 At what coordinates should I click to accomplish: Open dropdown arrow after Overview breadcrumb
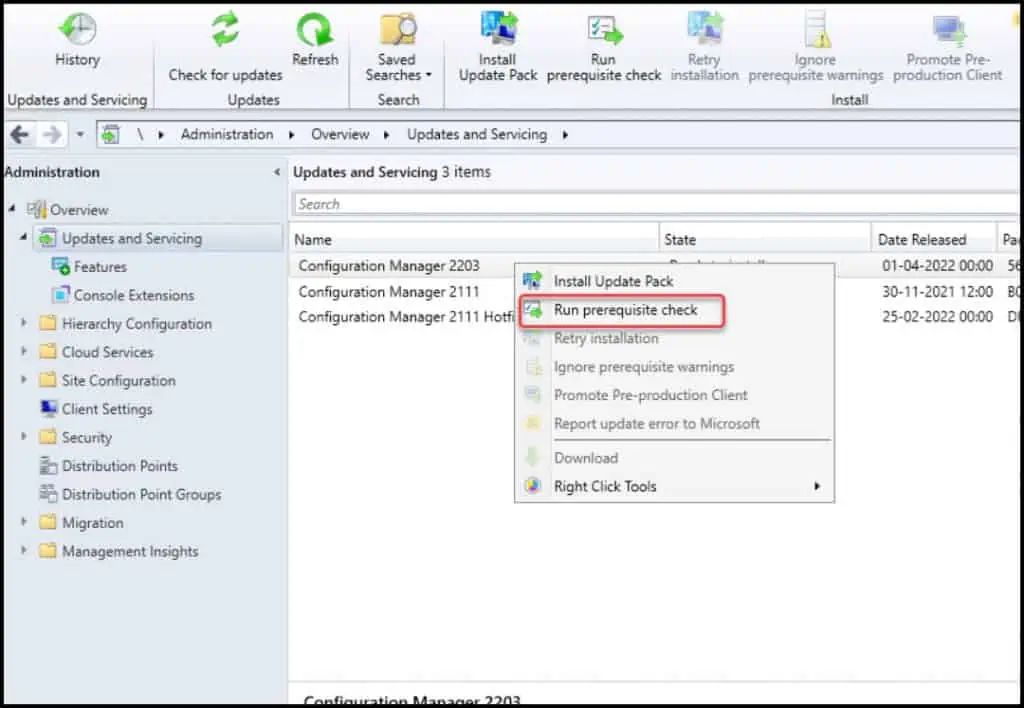(x=387, y=135)
